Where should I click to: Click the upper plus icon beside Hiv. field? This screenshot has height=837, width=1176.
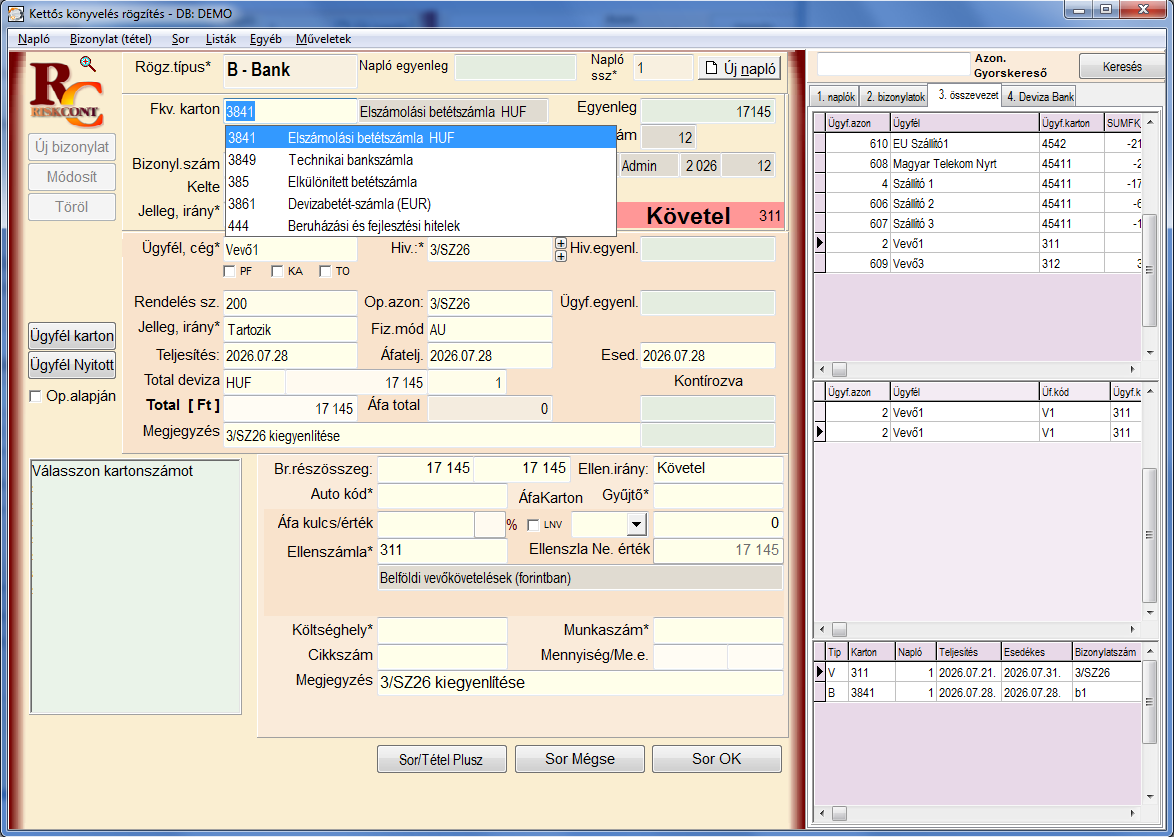tap(560, 243)
